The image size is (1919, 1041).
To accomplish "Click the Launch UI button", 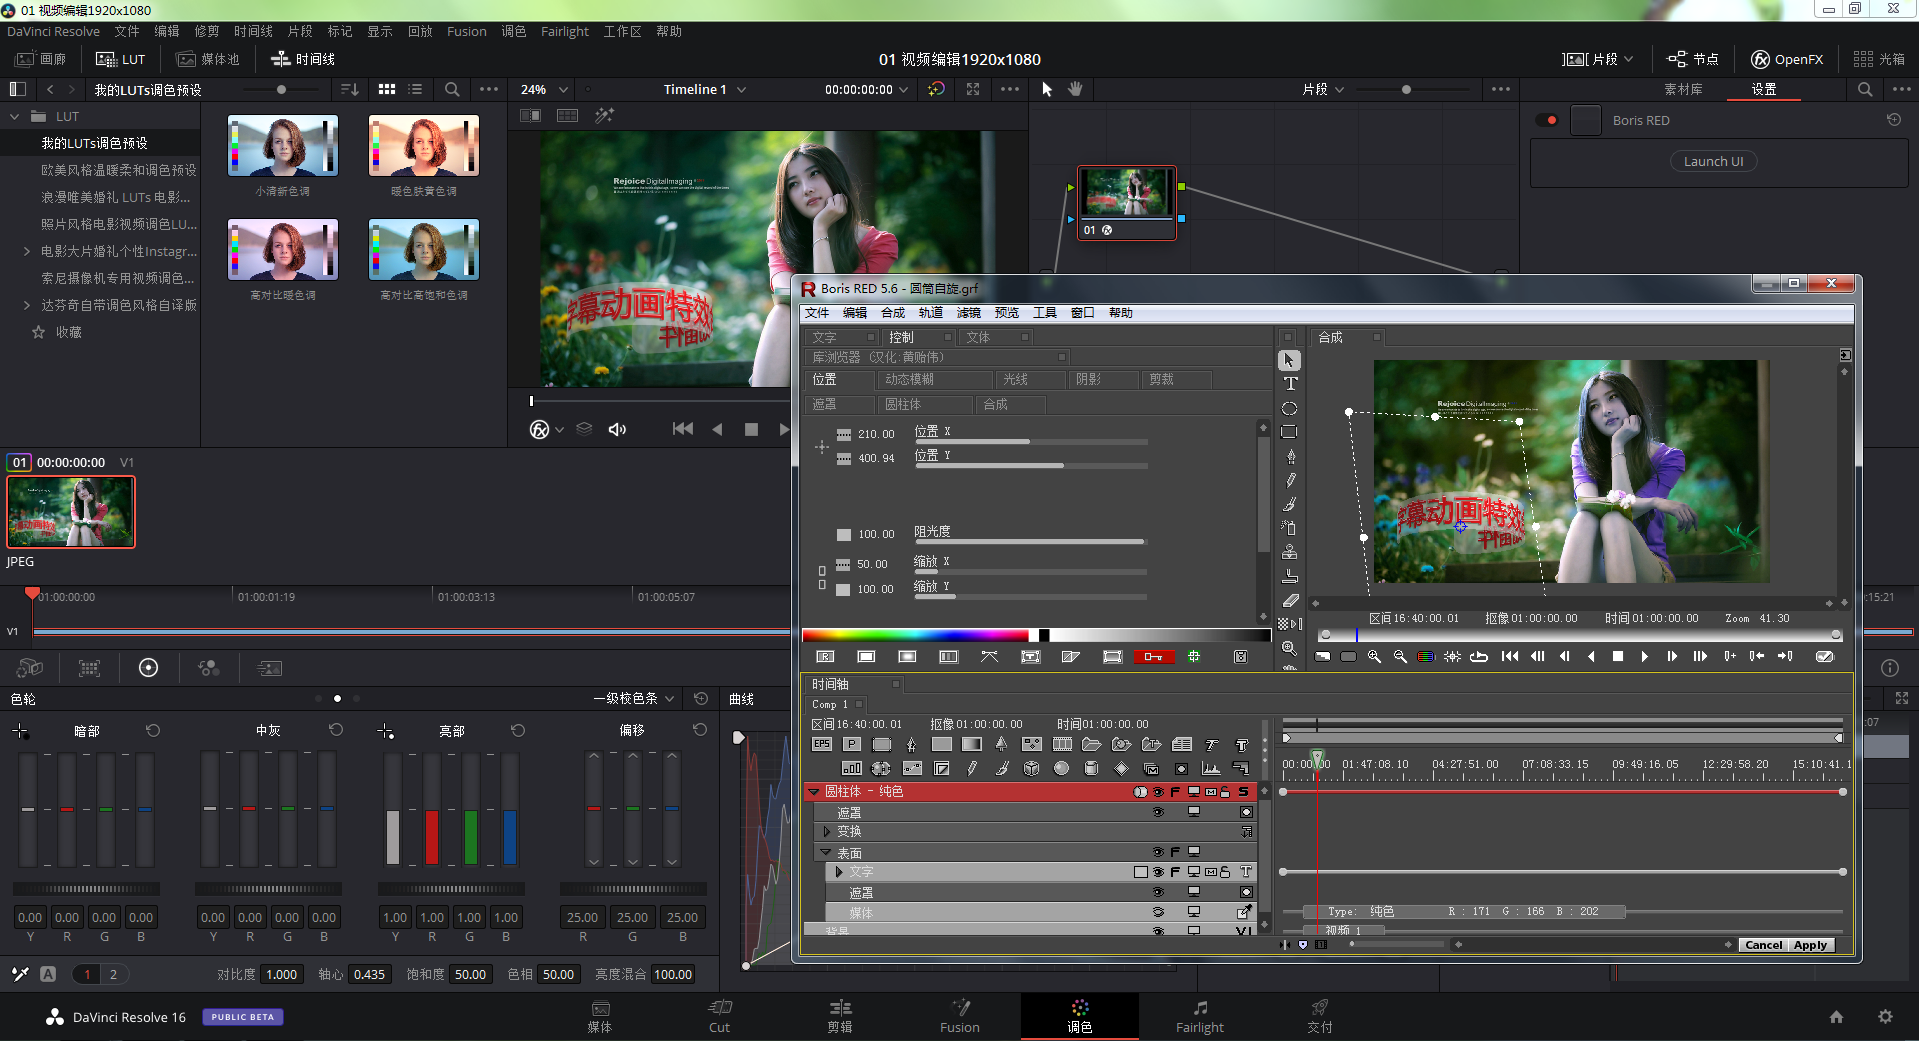I will click(1713, 161).
